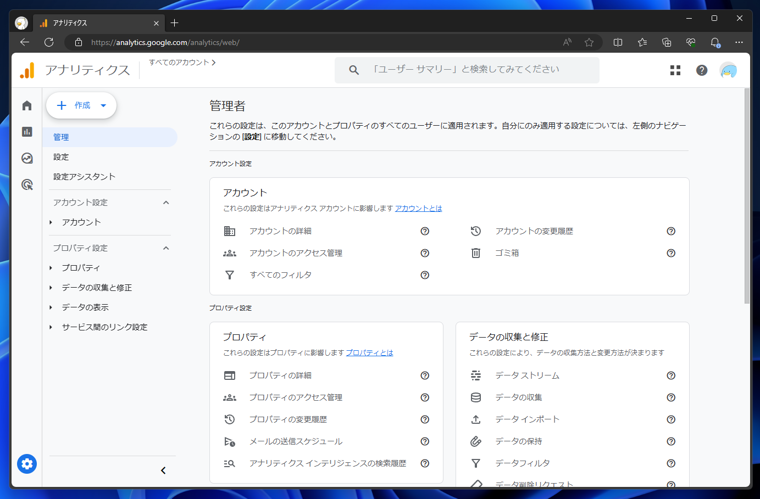760x499 pixels.
Task: Open help for アカウントのアクセス管理
Action: point(425,253)
